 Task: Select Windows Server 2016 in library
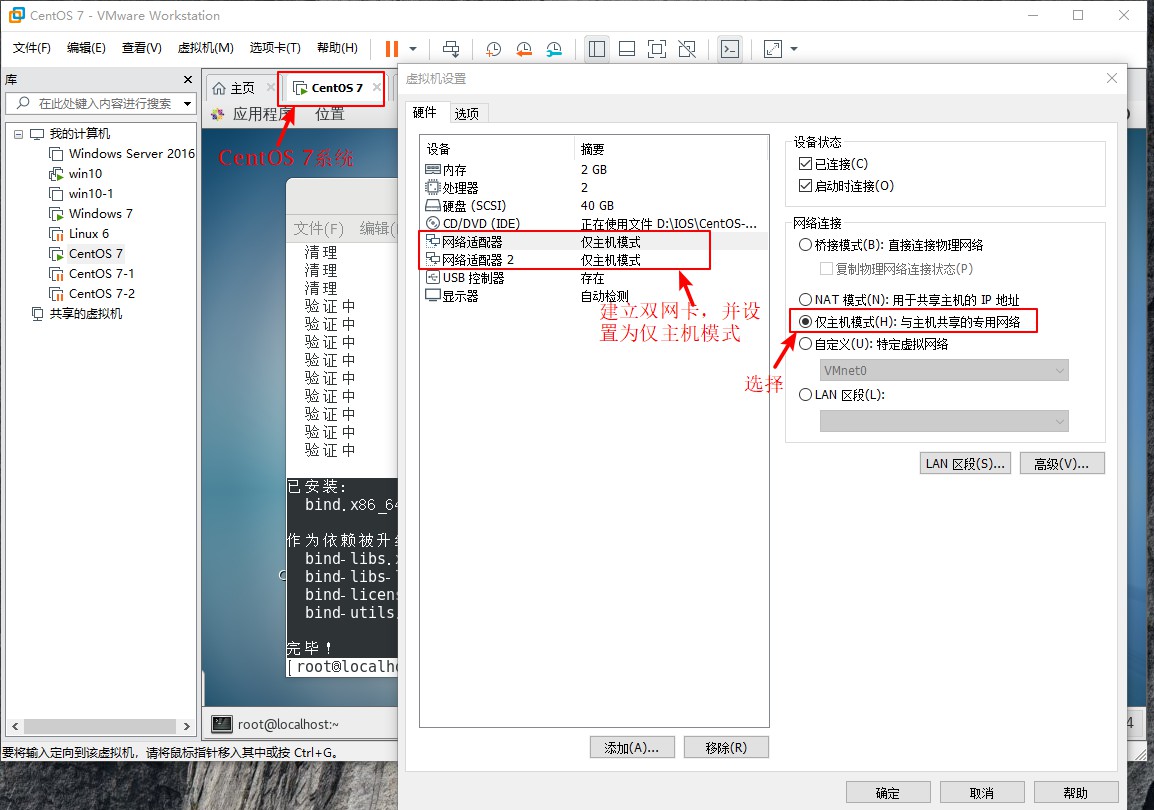click(x=121, y=154)
